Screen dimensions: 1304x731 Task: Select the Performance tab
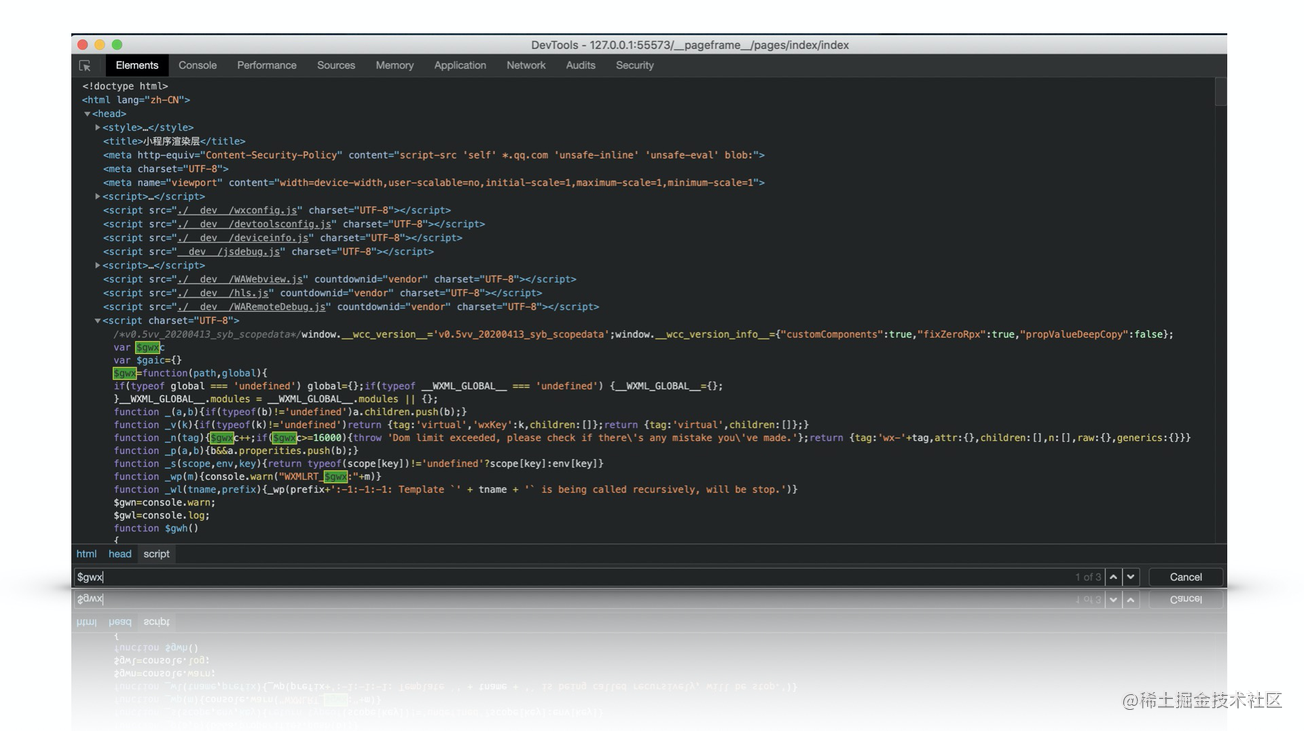pyautogui.click(x=266, y=66)
